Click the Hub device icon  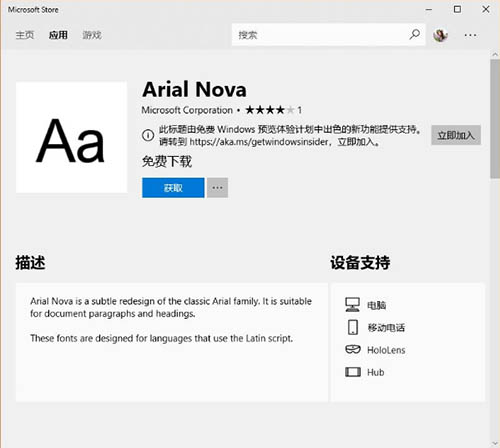pyautogui.click(x=353, y=372)
